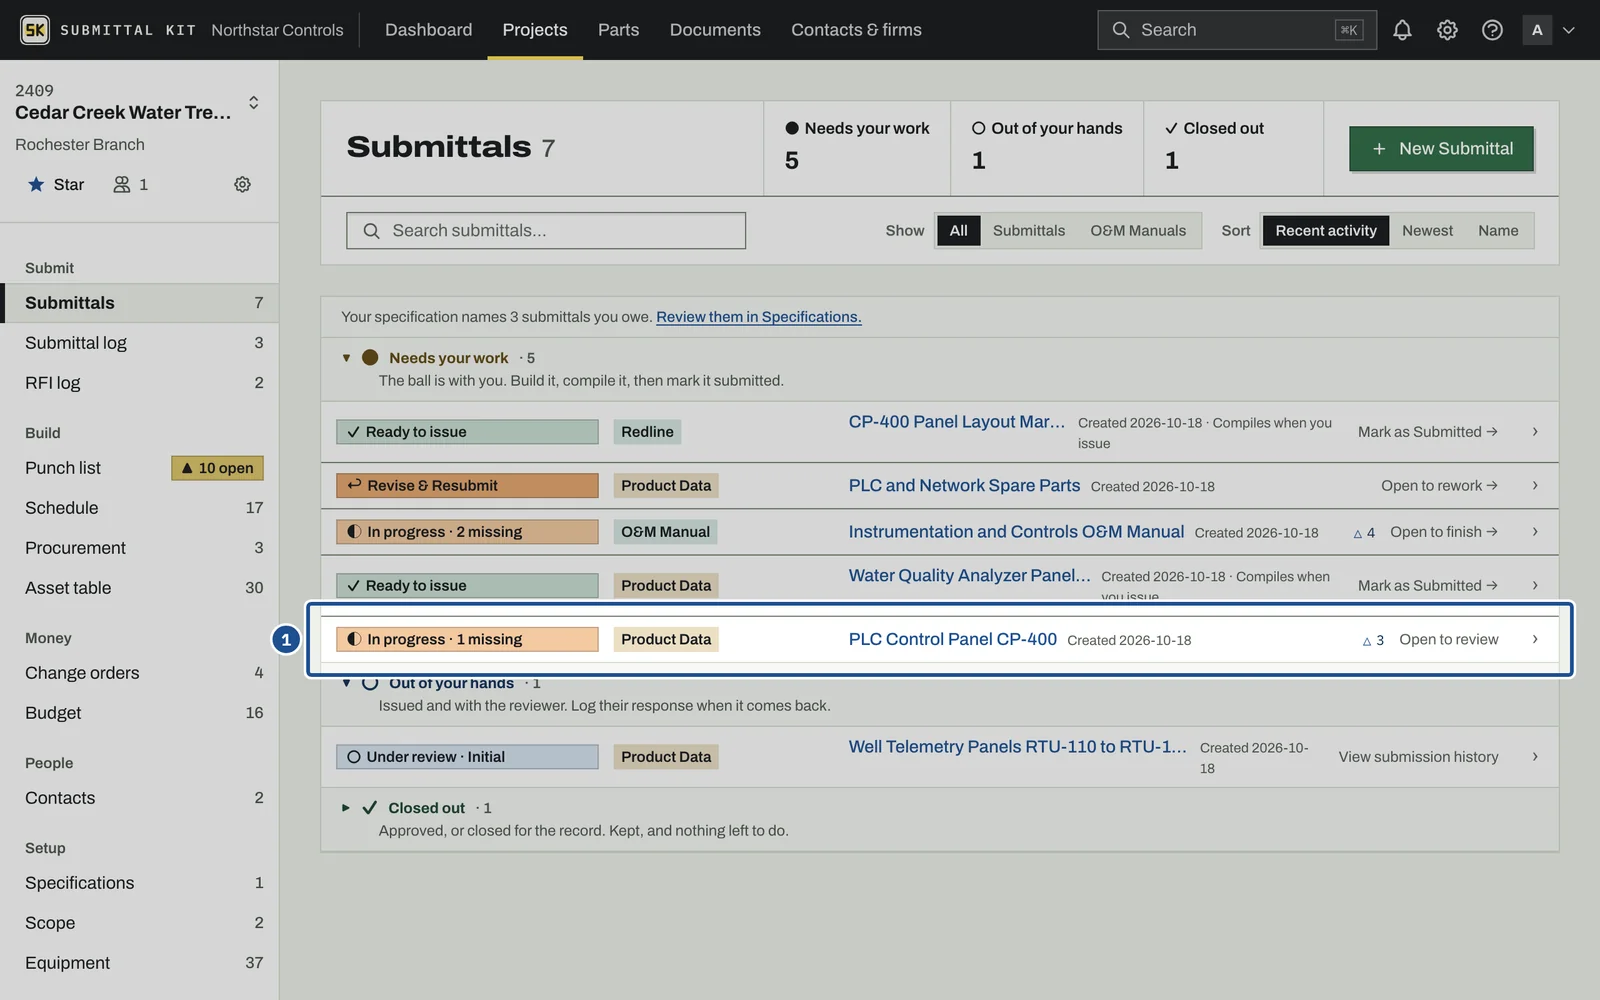Image resolution: width=1600 pixels, height=1000 pixels.
Task: Open Water Quality Analyzer Panel submittal
Action: pos(969,575)
